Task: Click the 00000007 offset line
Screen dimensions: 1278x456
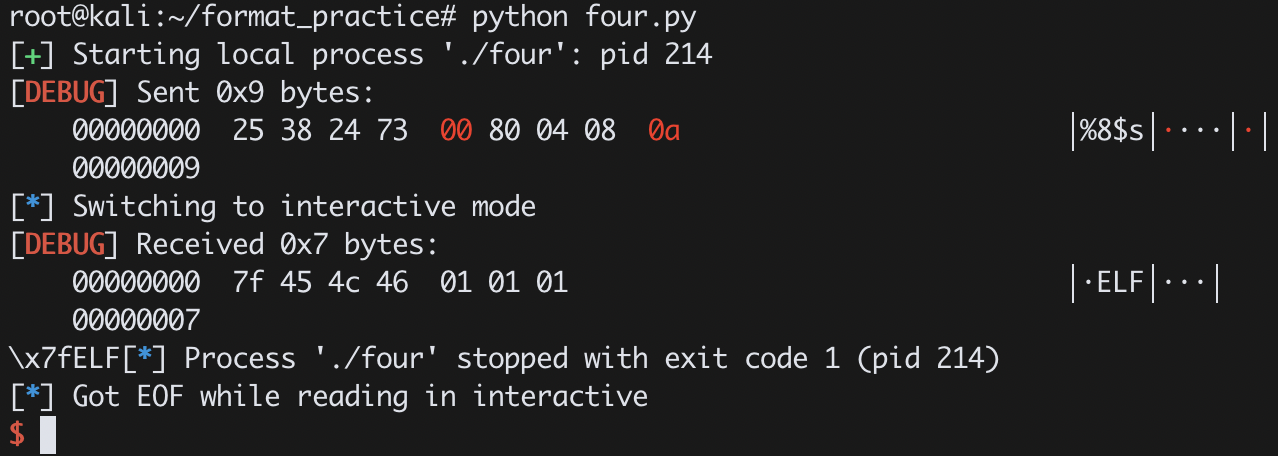Action: (136, 320)
